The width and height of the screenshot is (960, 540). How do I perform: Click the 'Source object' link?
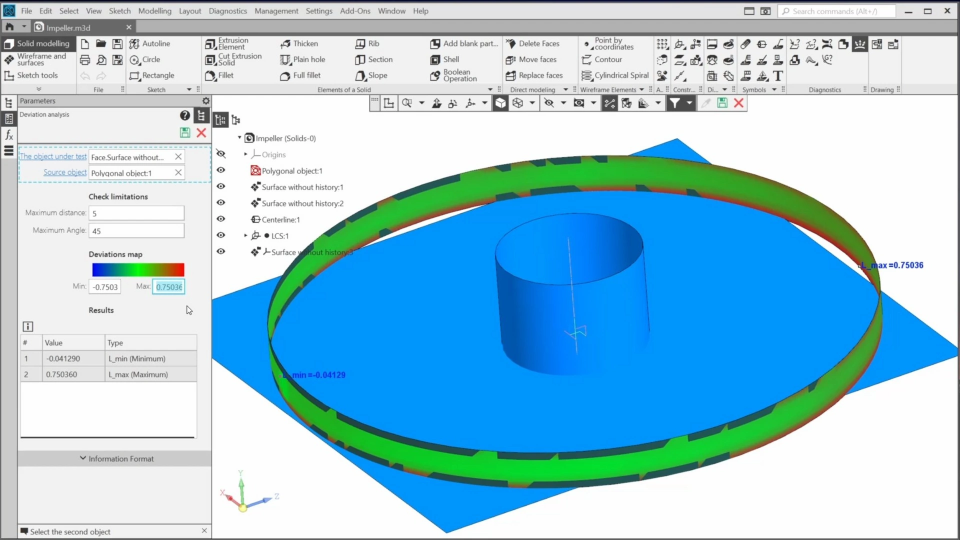pos(64,173)
